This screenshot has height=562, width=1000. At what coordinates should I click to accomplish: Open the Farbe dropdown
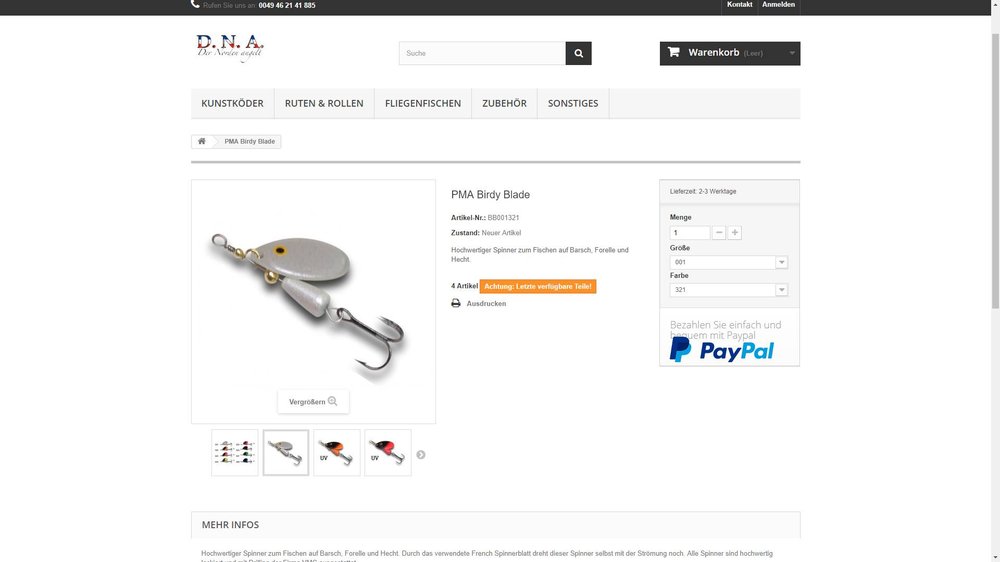tap(728, 290)
